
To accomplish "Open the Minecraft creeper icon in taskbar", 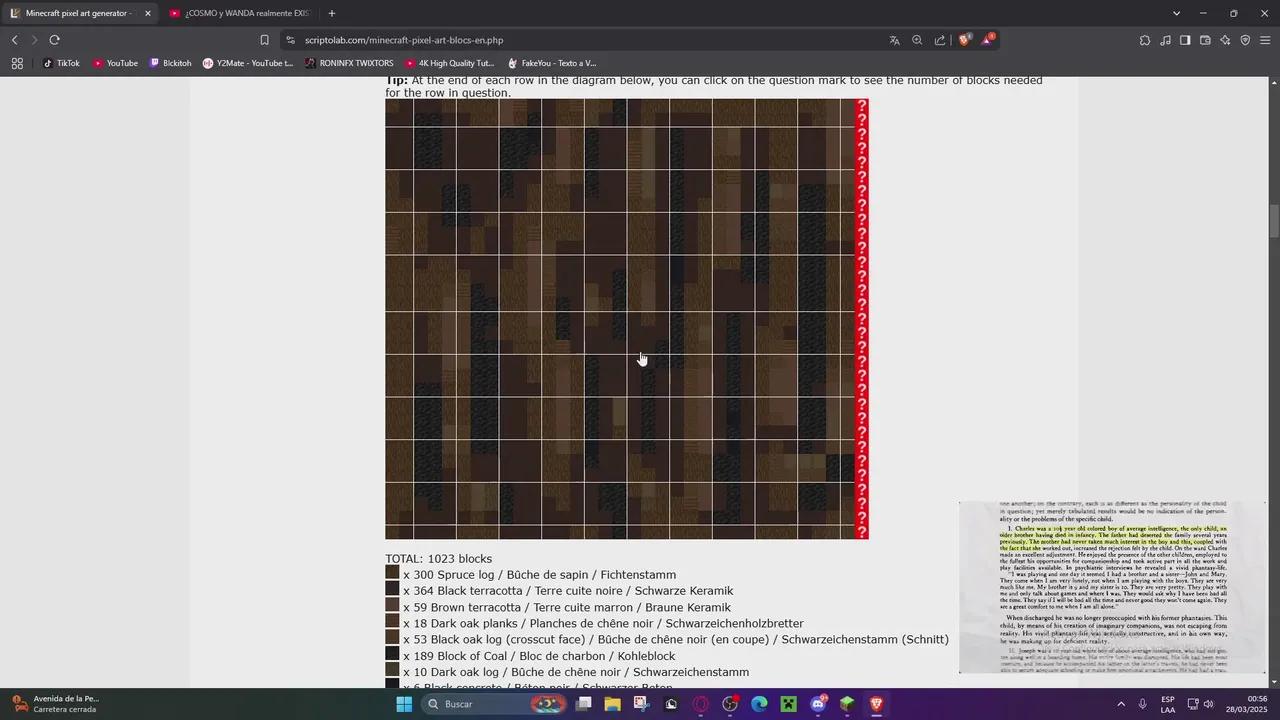I will 788,704.
